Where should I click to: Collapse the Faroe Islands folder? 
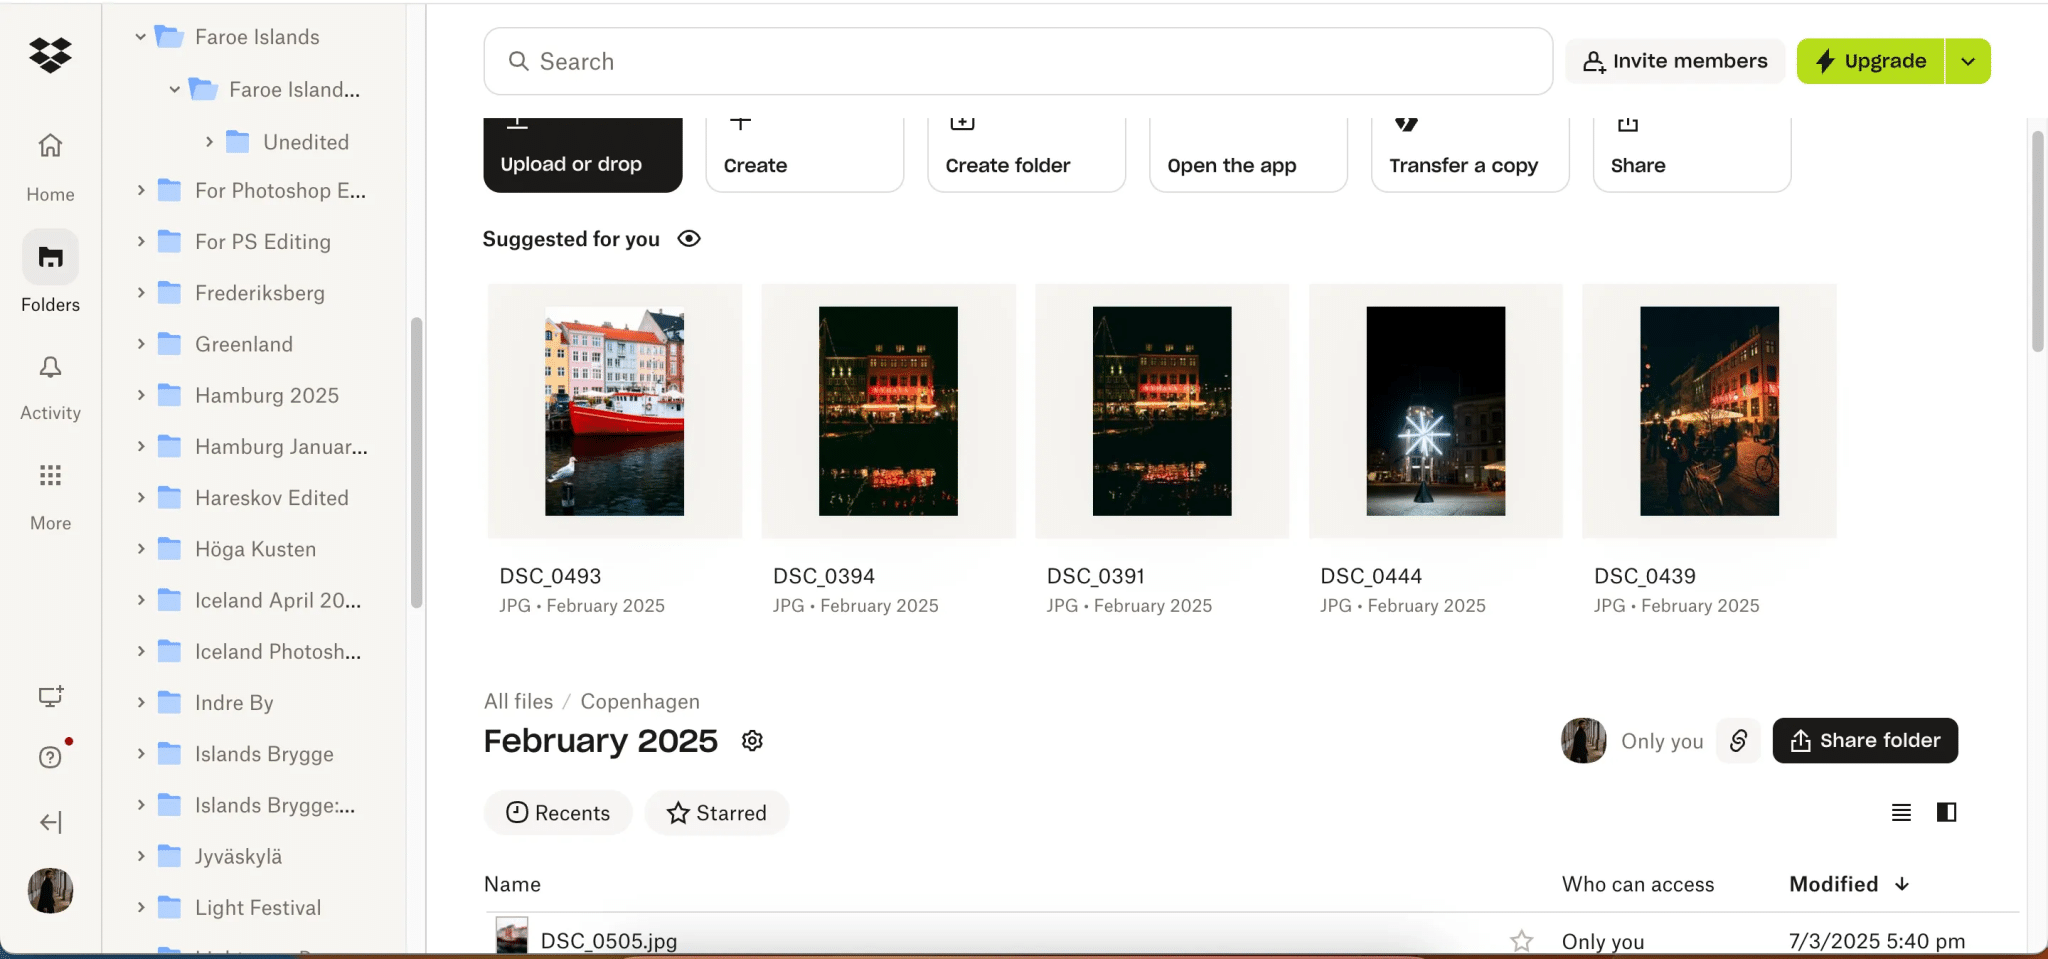(138, 36)
